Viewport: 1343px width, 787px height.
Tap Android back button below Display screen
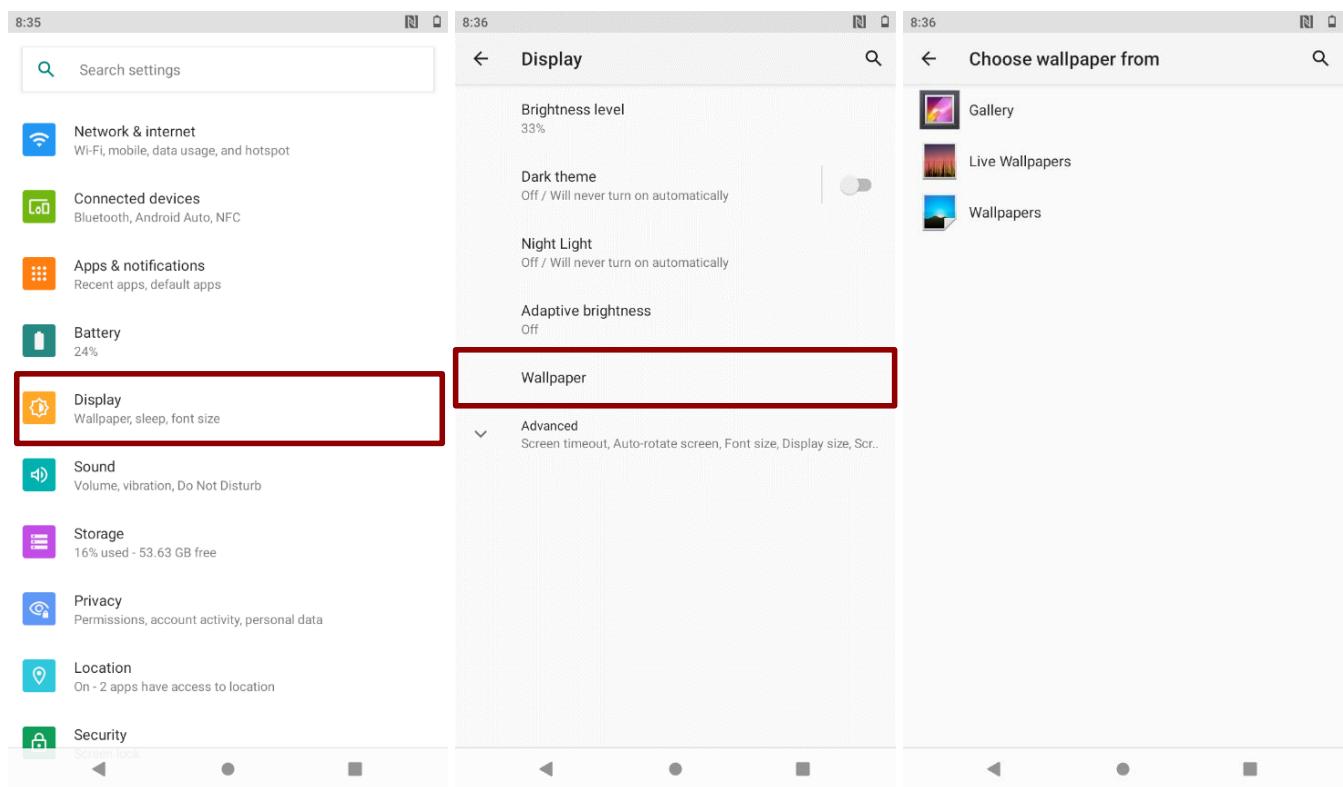click(545, 769)
